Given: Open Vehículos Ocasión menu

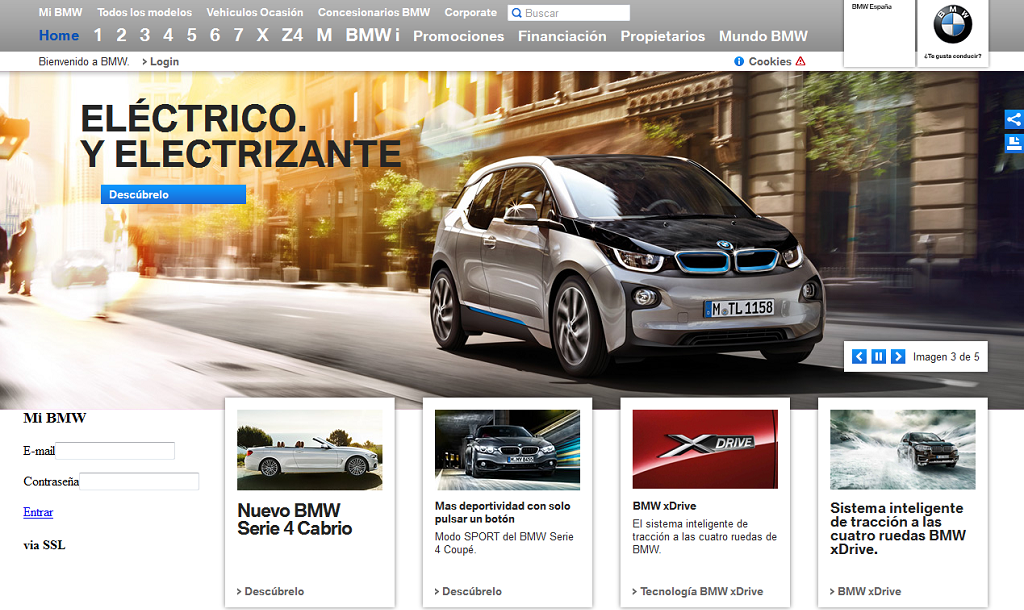Looking at the screenshot, I should point(255,12).
